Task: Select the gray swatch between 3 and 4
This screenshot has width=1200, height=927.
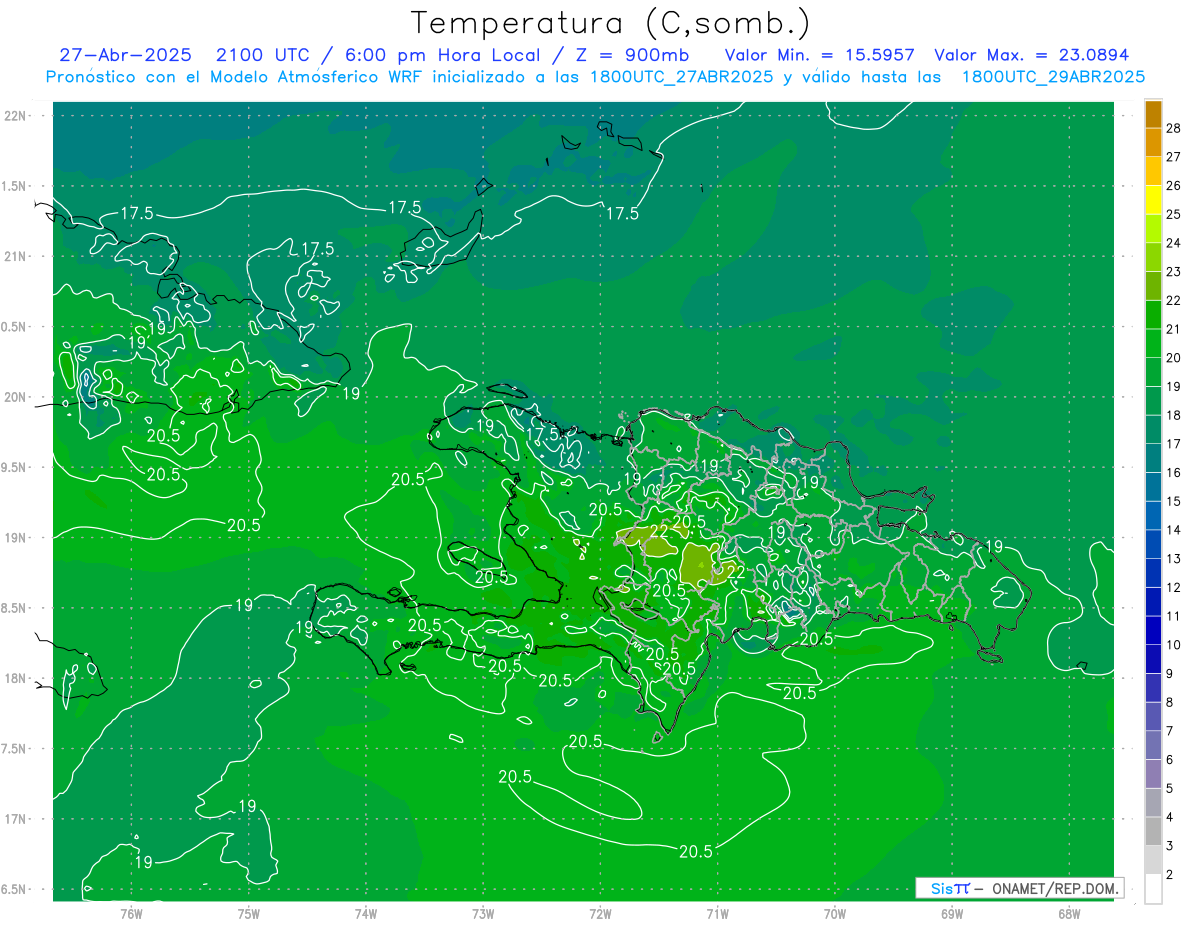Action: coord(1153,832)
